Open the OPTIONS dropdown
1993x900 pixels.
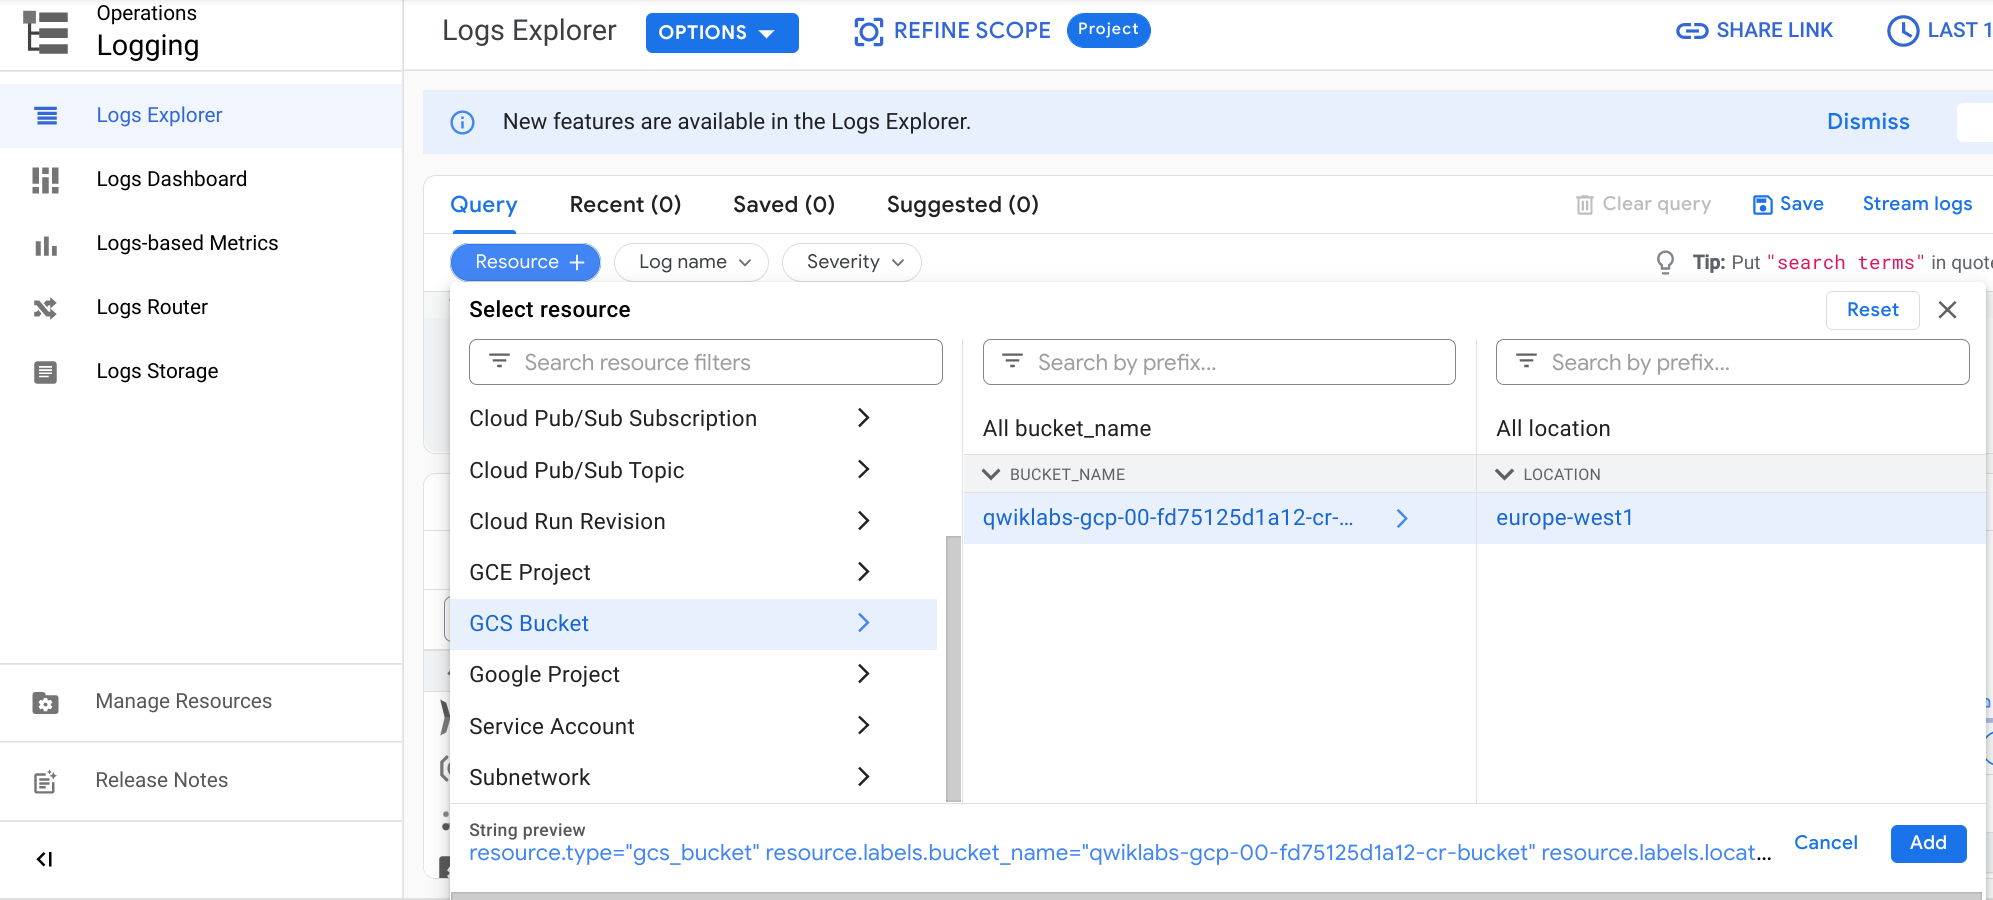click(x=722, y=33)
